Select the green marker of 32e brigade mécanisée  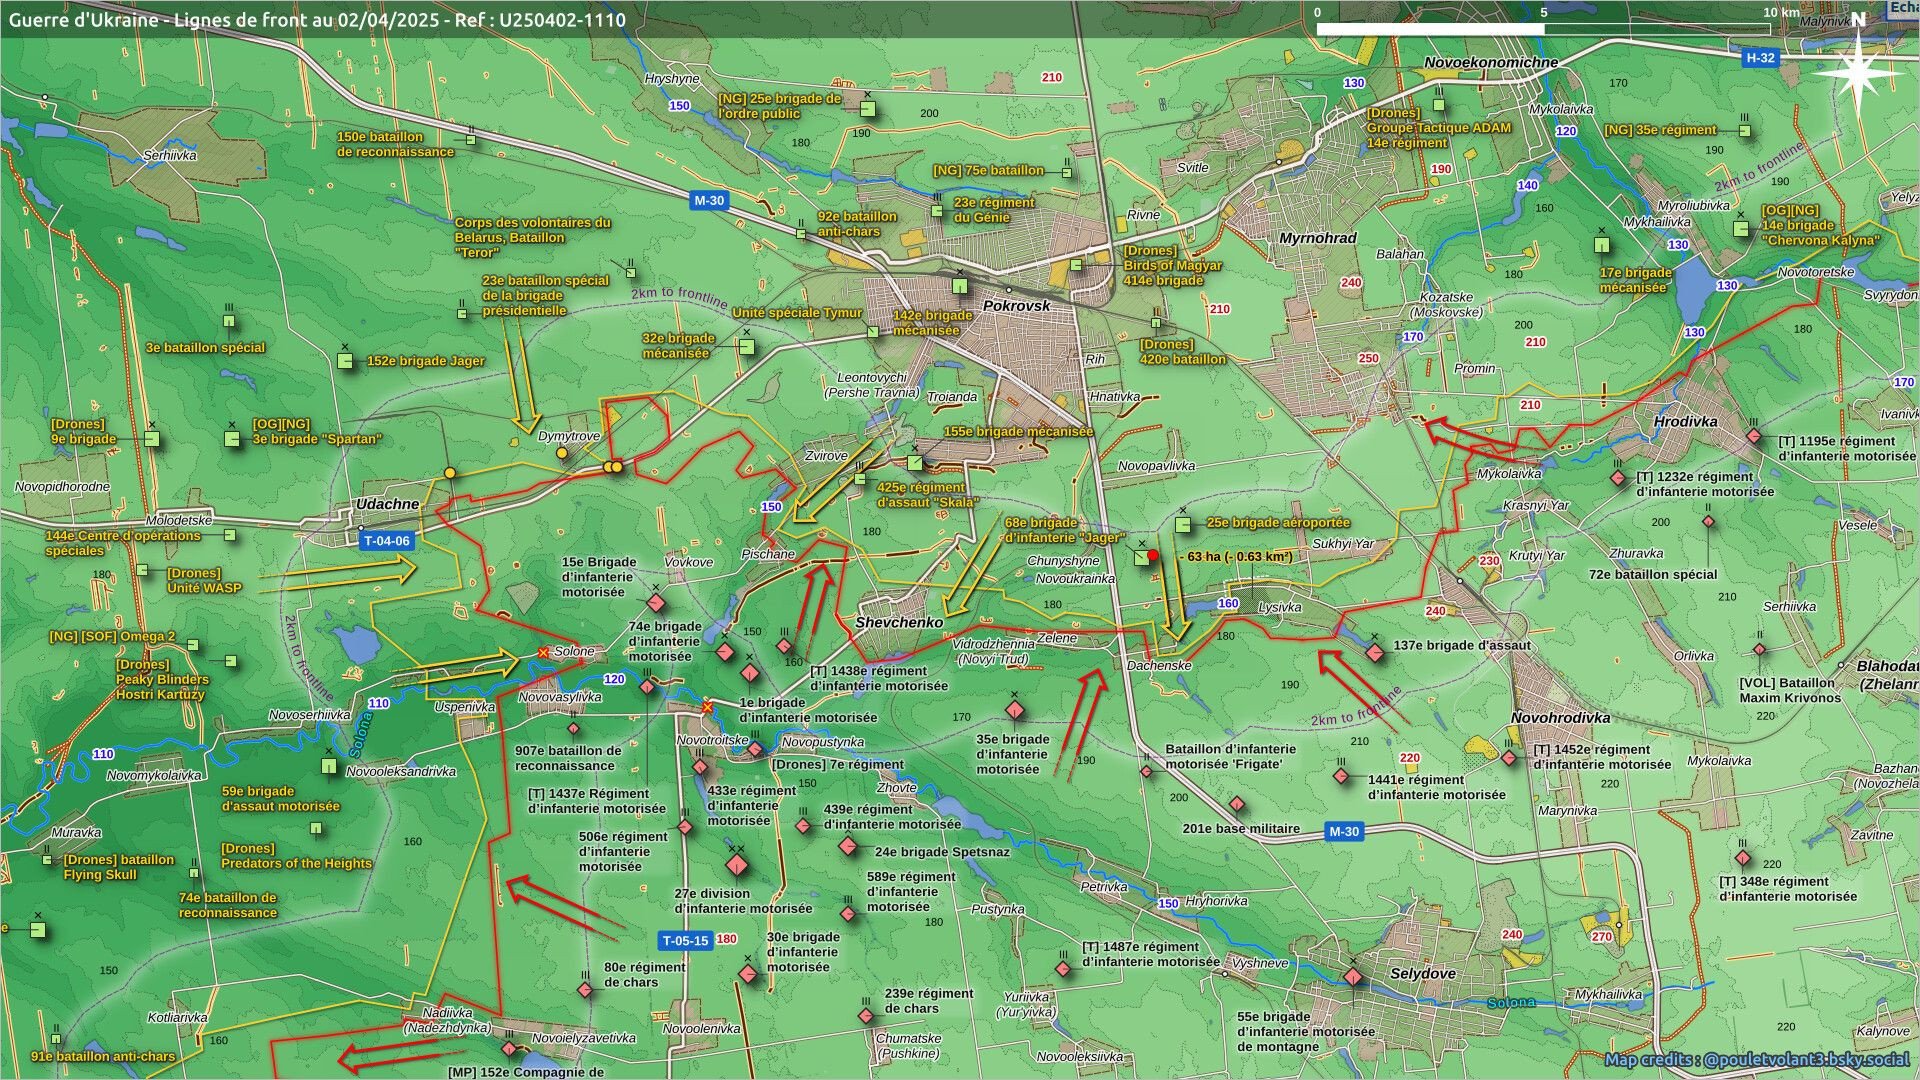pyautogui.click(x=746, y=346)
